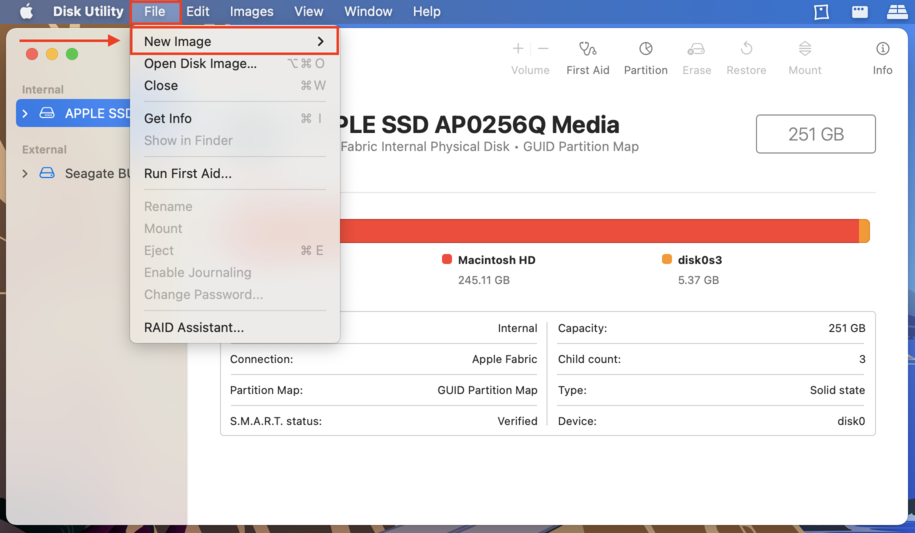
Task: Click the External sidebar heading
Action: pyautogui.click(x=44, y=149)
